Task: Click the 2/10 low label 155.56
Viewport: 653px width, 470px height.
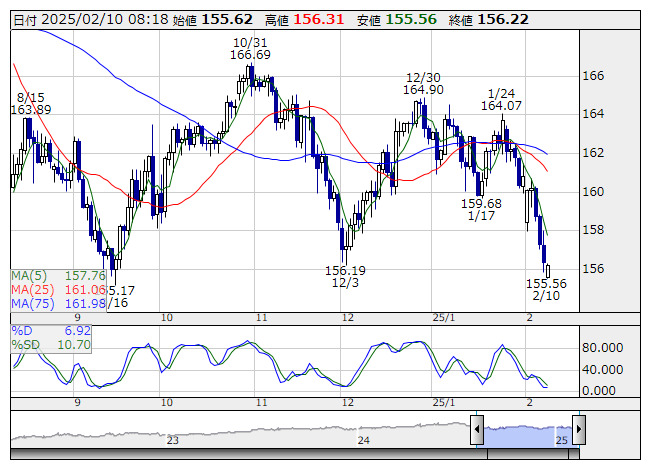Action: click(x=546, y=283)
